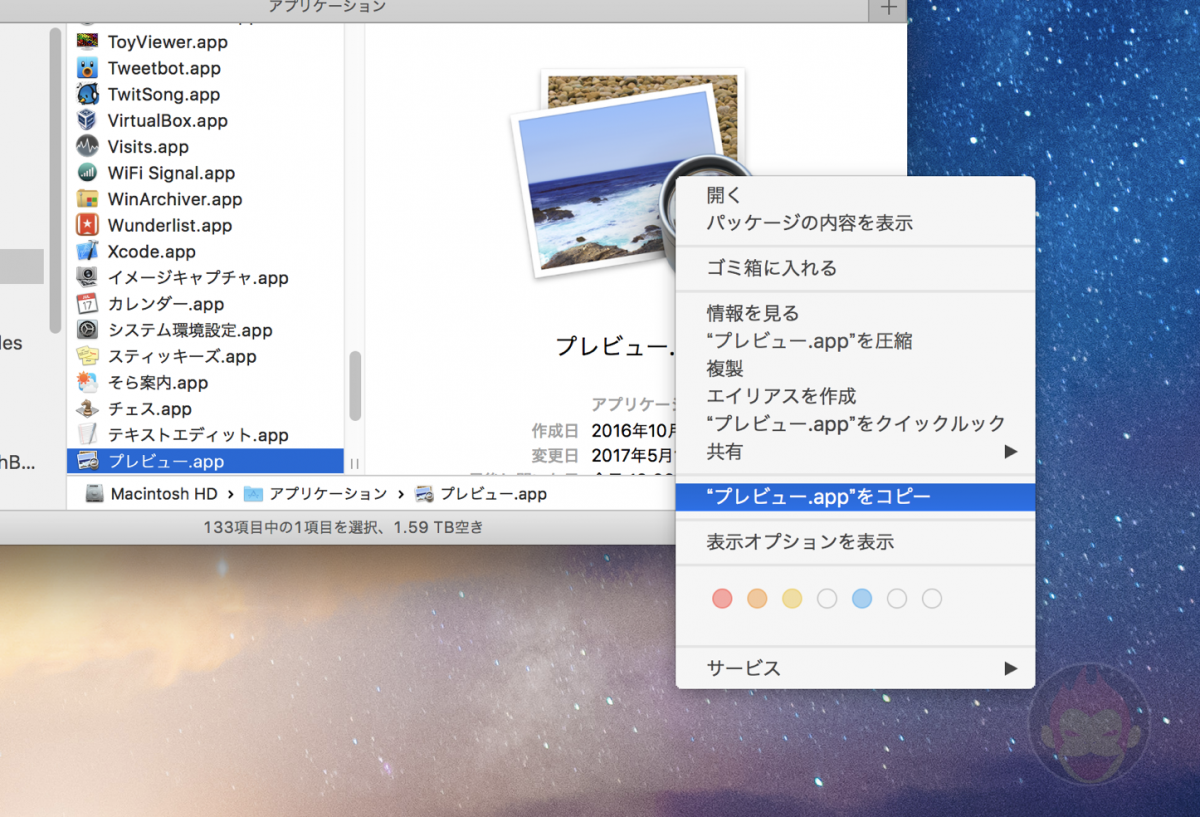Click the yellow tag color swatch

tap(792, 598)
